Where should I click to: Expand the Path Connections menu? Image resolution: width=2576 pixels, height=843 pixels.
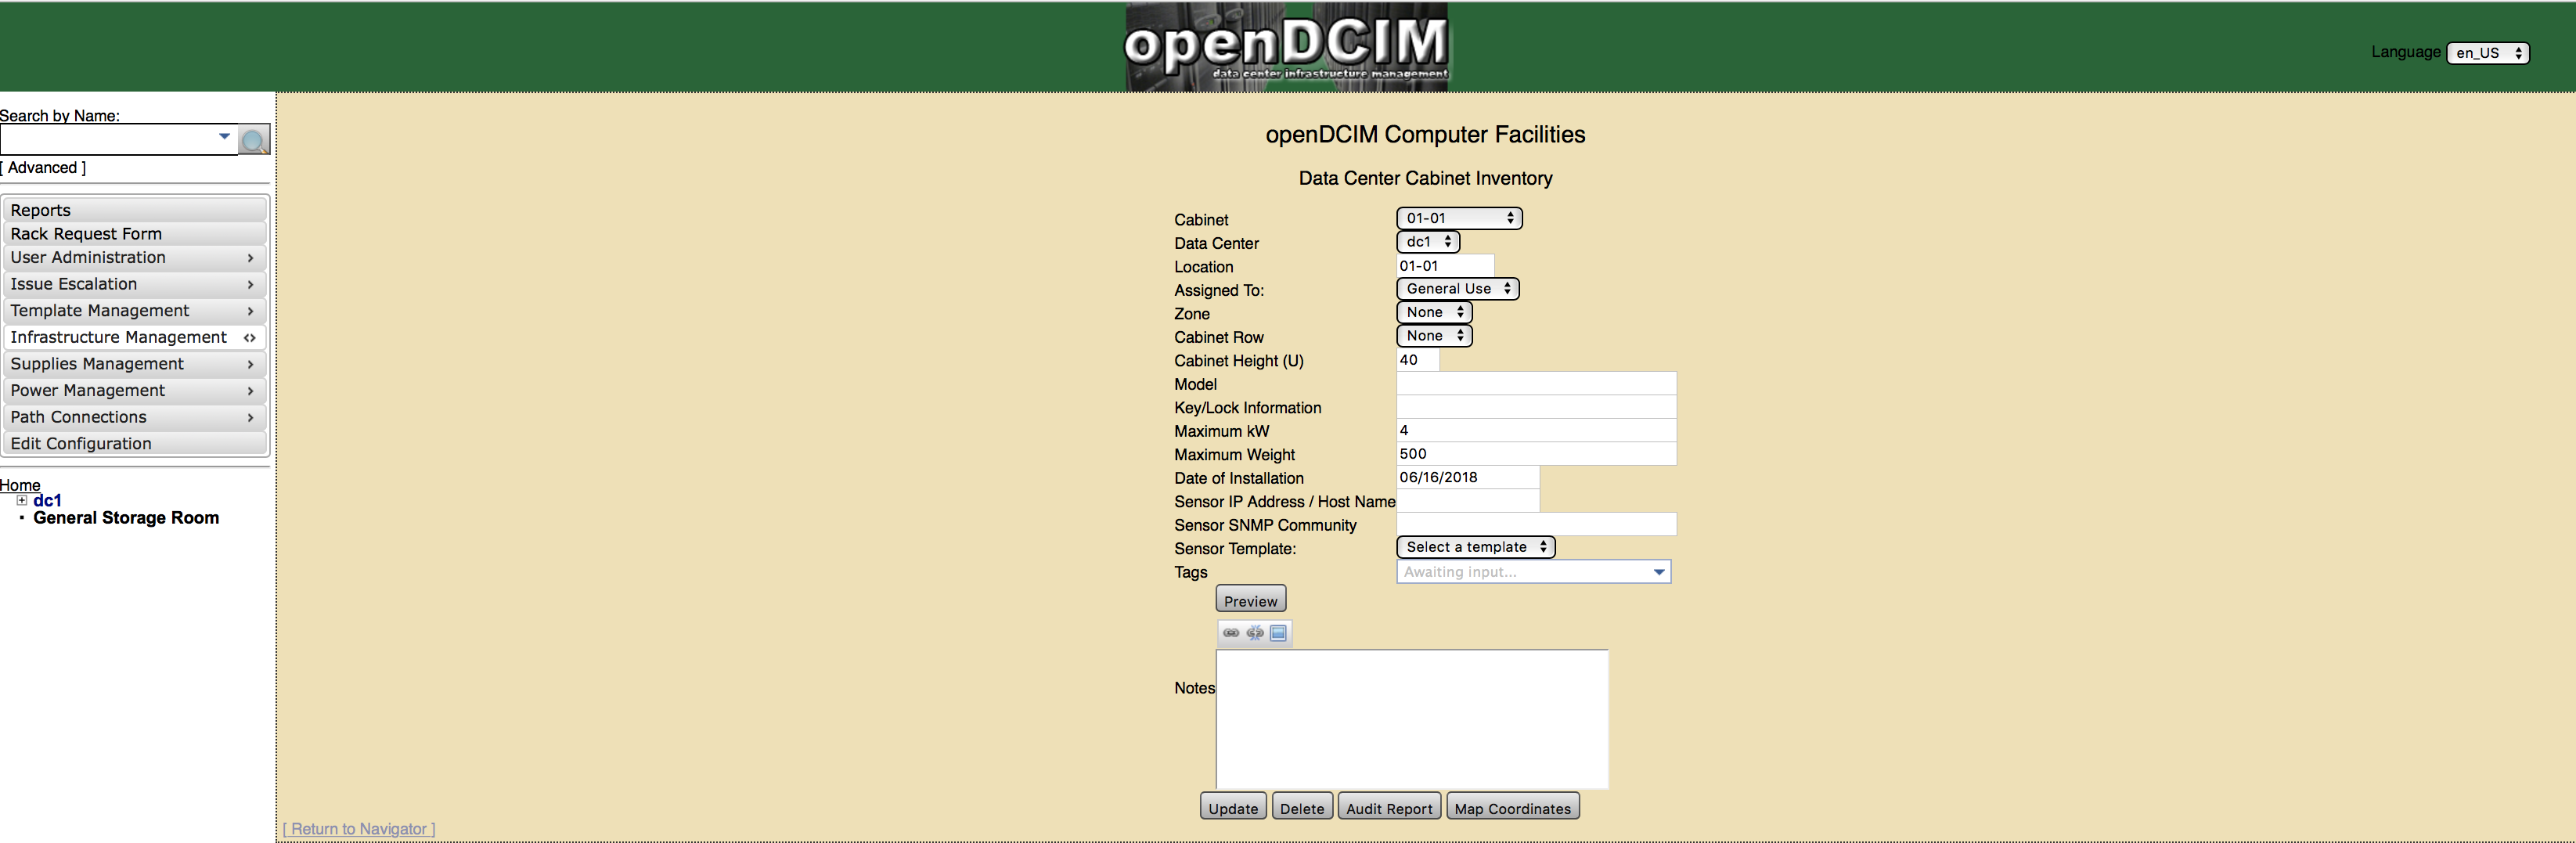[x=135, y=417]
